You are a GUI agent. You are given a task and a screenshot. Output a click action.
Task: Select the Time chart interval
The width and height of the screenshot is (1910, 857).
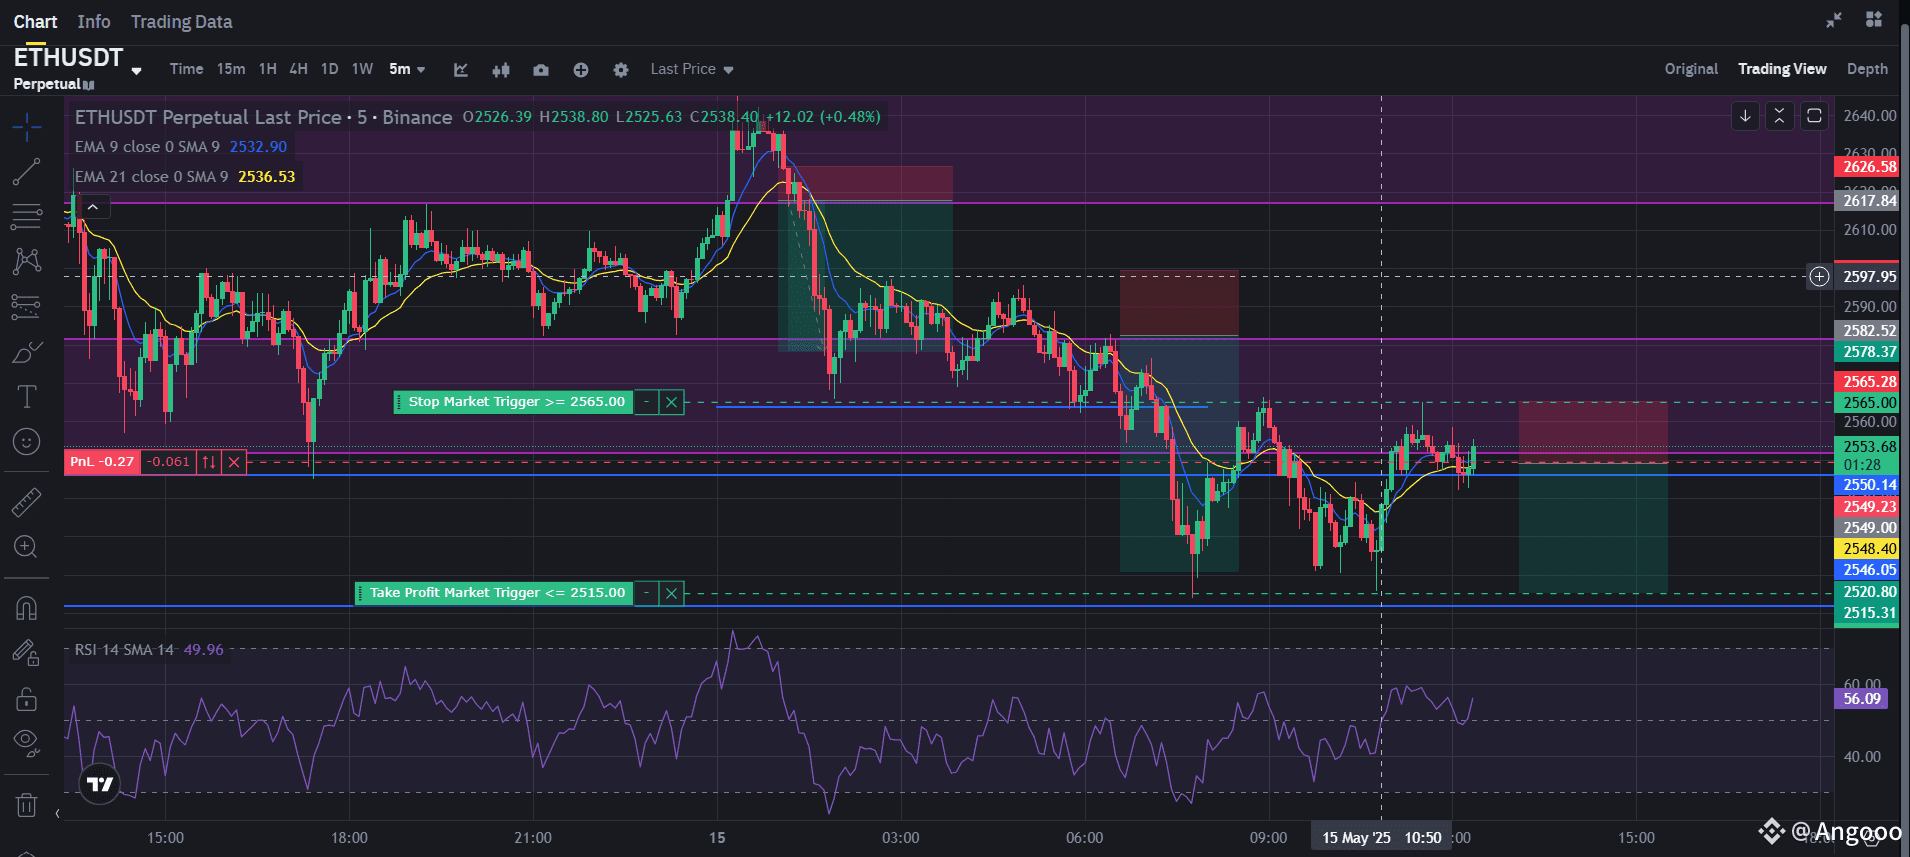[186, 69]
